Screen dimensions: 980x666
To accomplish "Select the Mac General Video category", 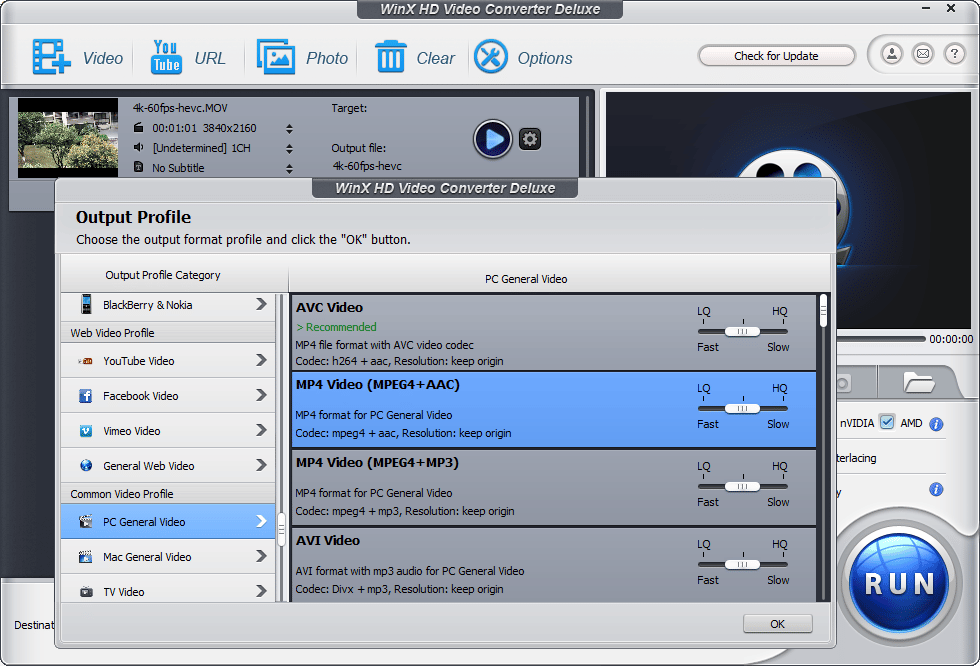I will pyautogui.click(x=168, y=557).
